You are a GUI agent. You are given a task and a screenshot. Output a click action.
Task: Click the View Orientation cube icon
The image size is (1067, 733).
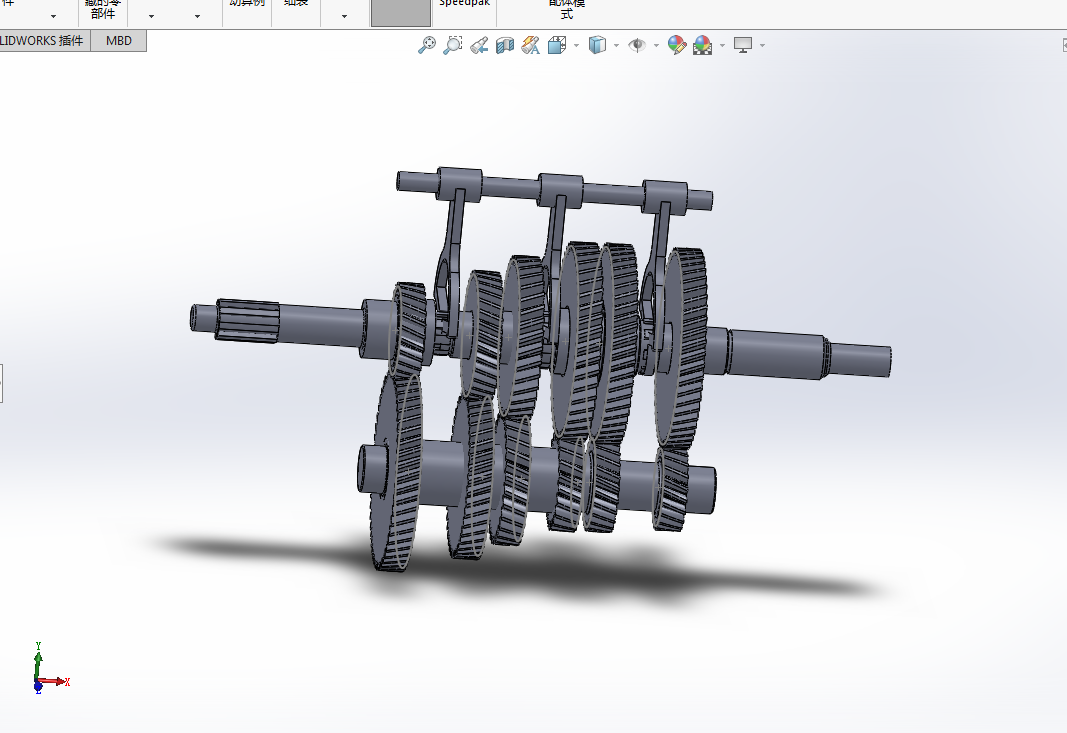[557, 45]
